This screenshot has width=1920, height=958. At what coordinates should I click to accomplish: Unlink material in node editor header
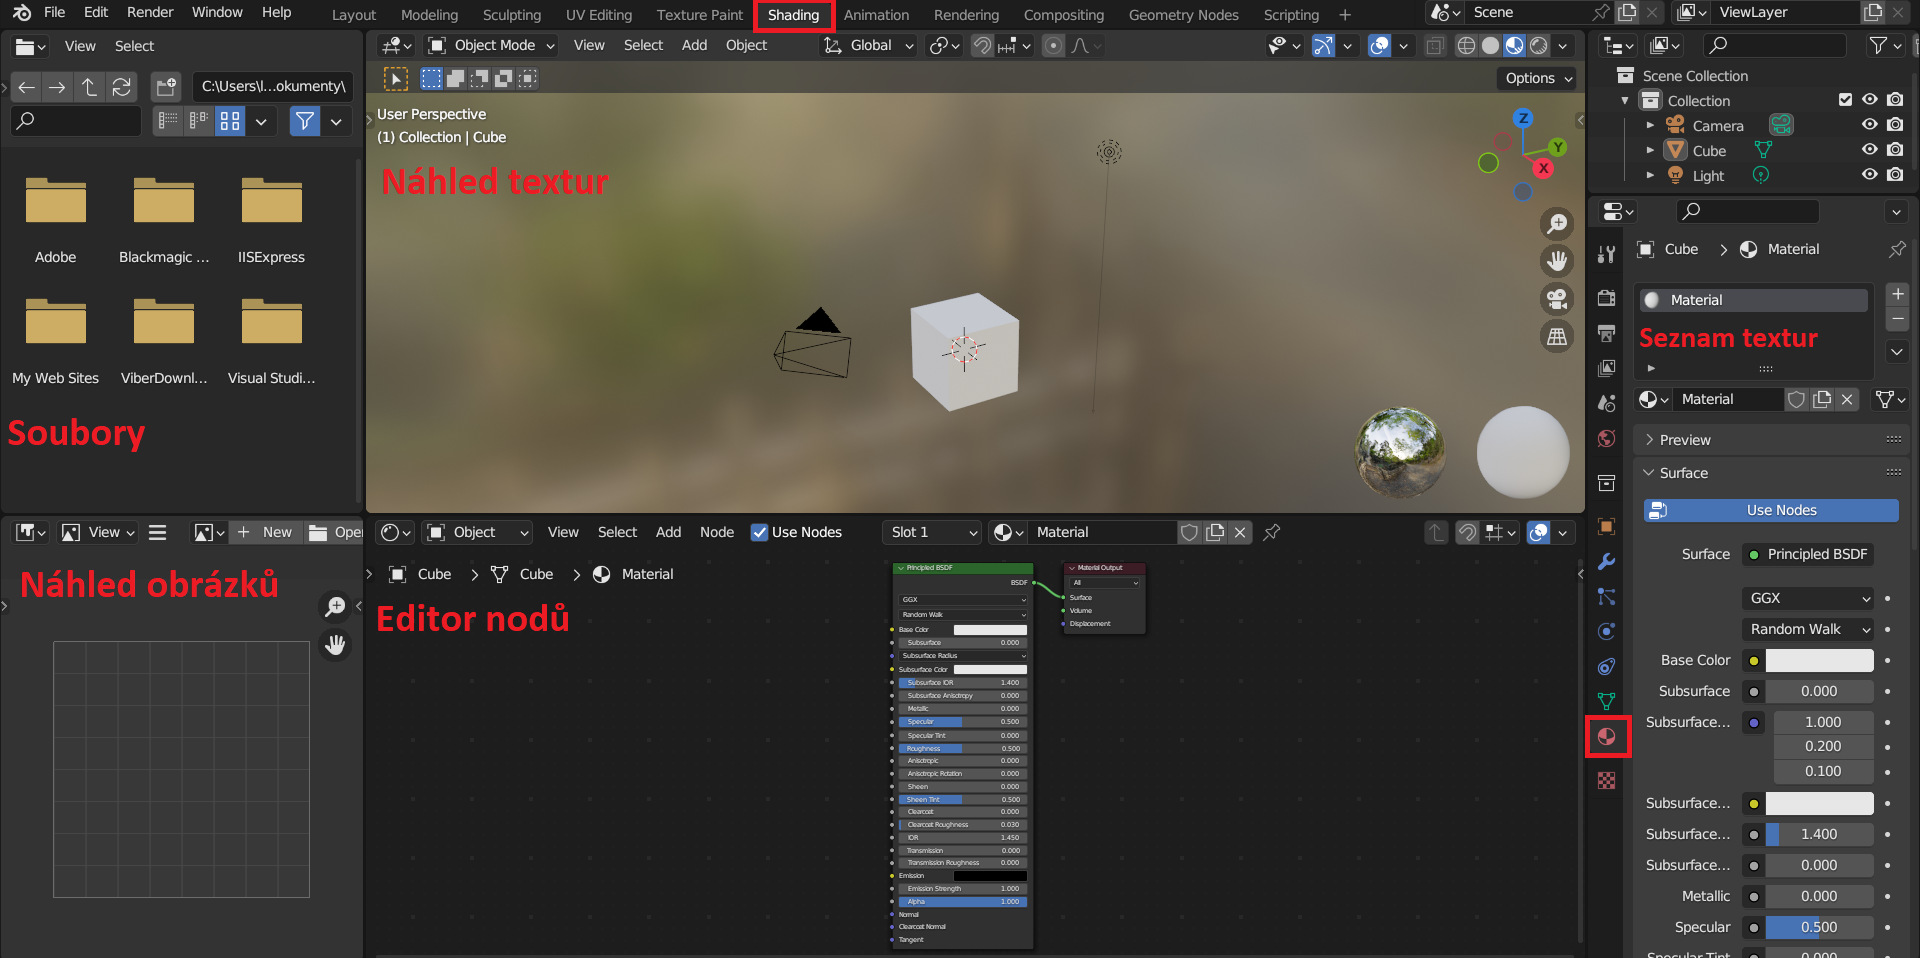[x=1240, y=532]
